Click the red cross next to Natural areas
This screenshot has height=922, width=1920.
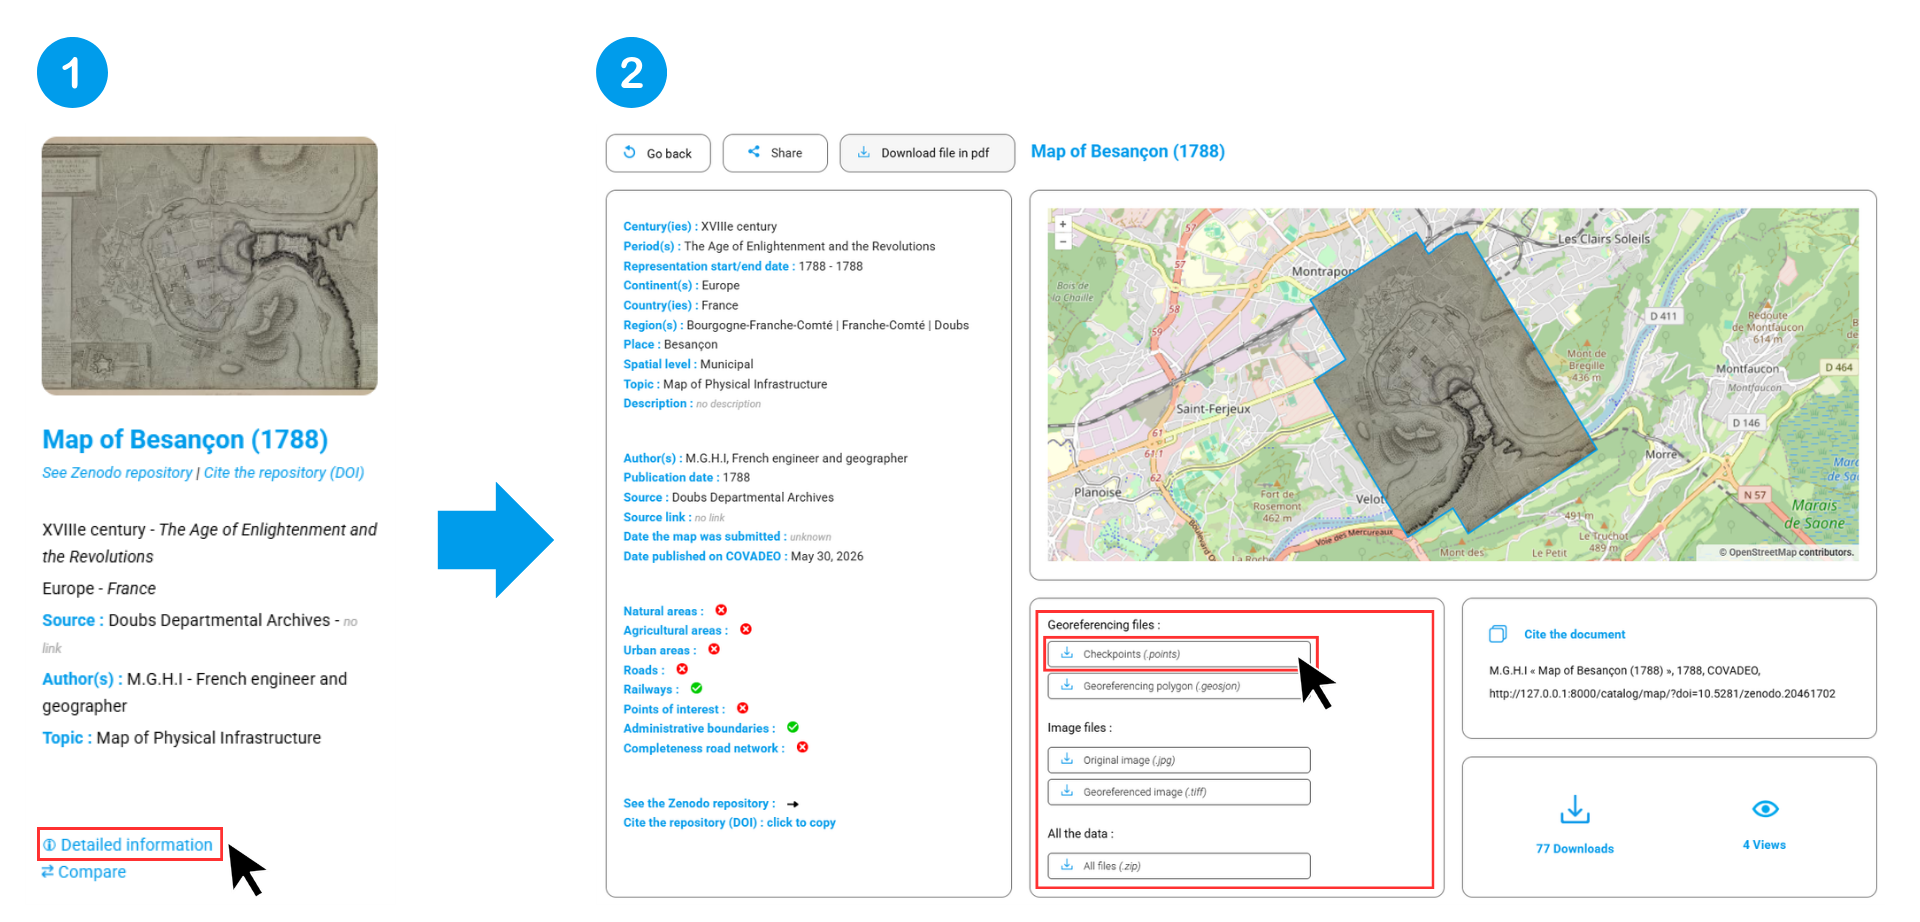pos(721,610)
